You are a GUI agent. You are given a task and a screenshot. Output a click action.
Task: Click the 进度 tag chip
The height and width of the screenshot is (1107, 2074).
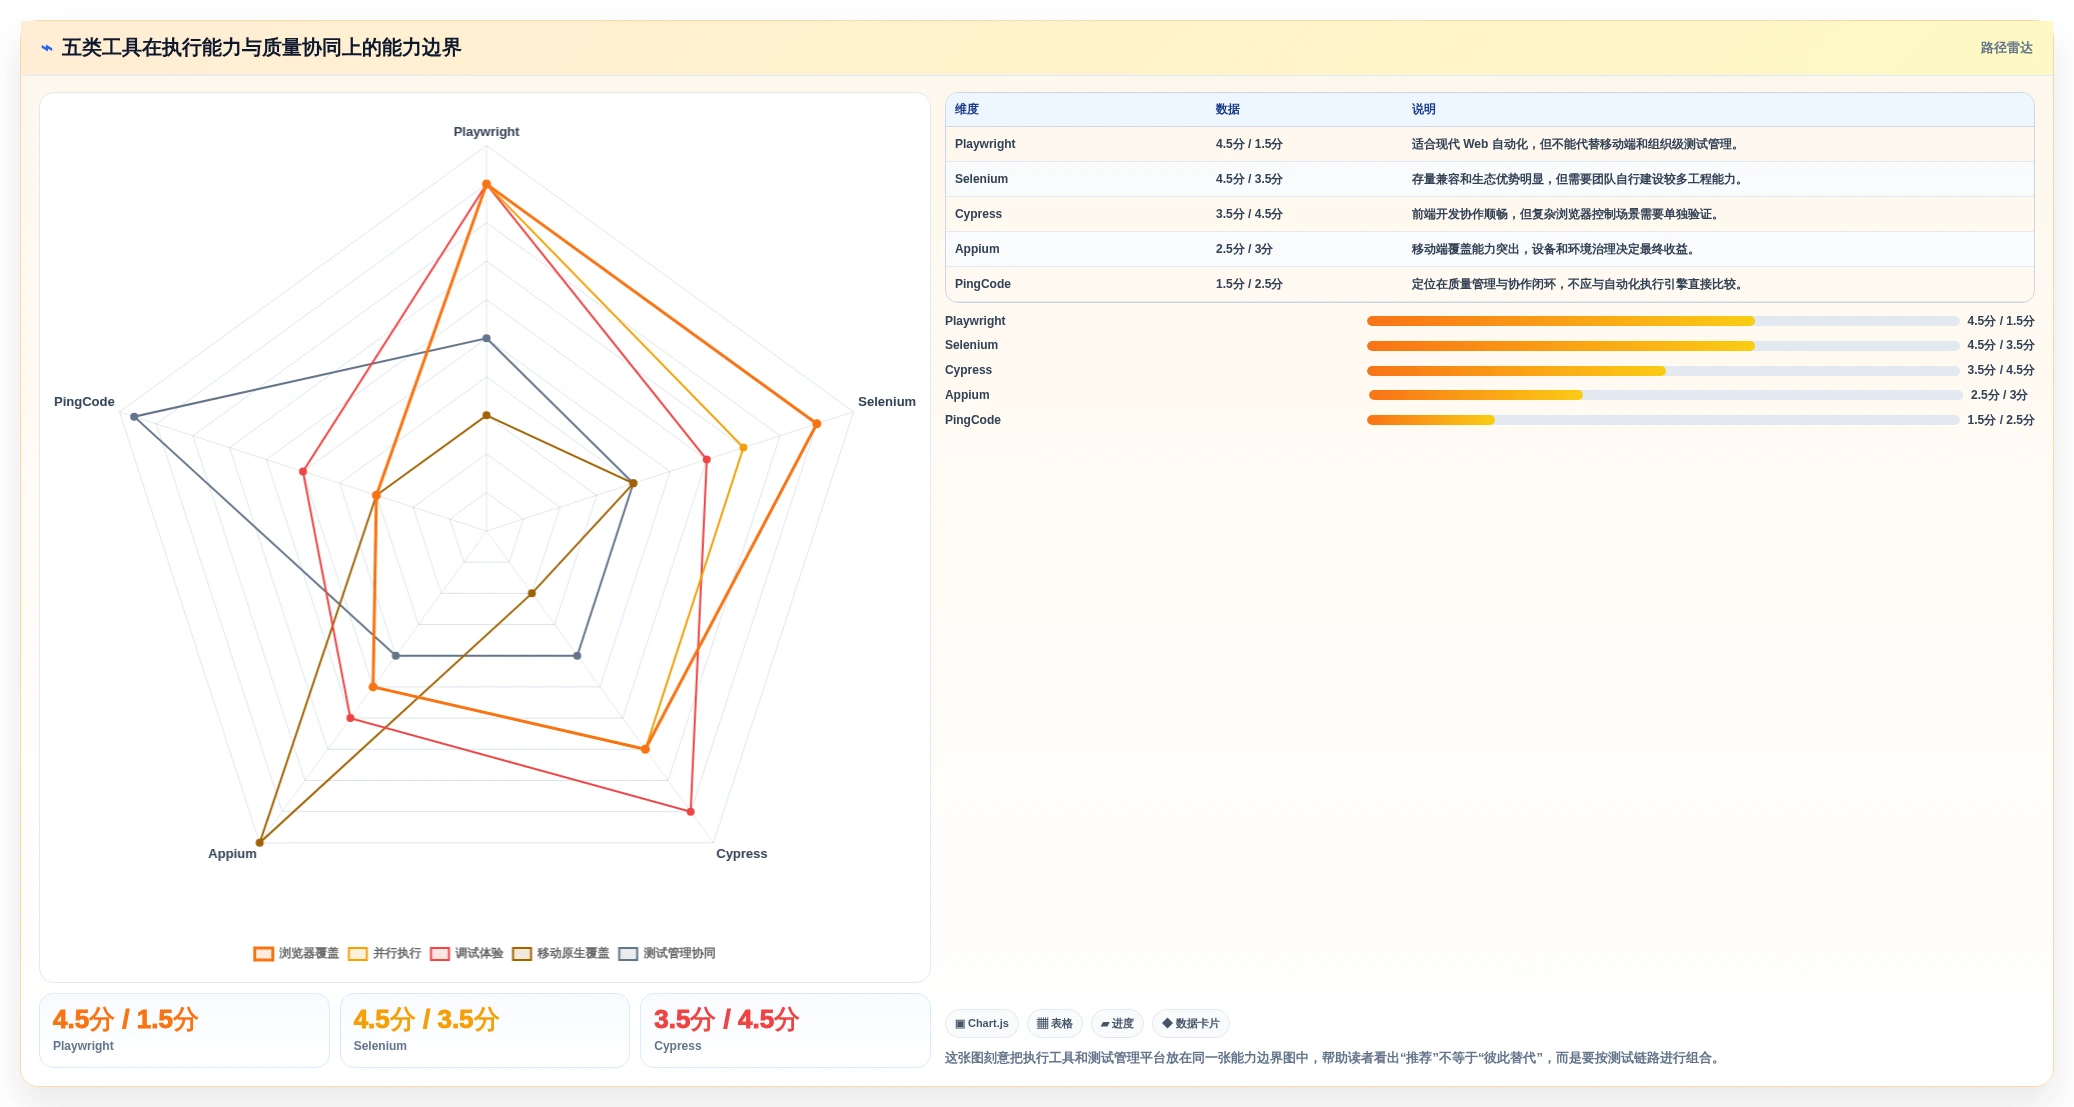point(1117,1023)
